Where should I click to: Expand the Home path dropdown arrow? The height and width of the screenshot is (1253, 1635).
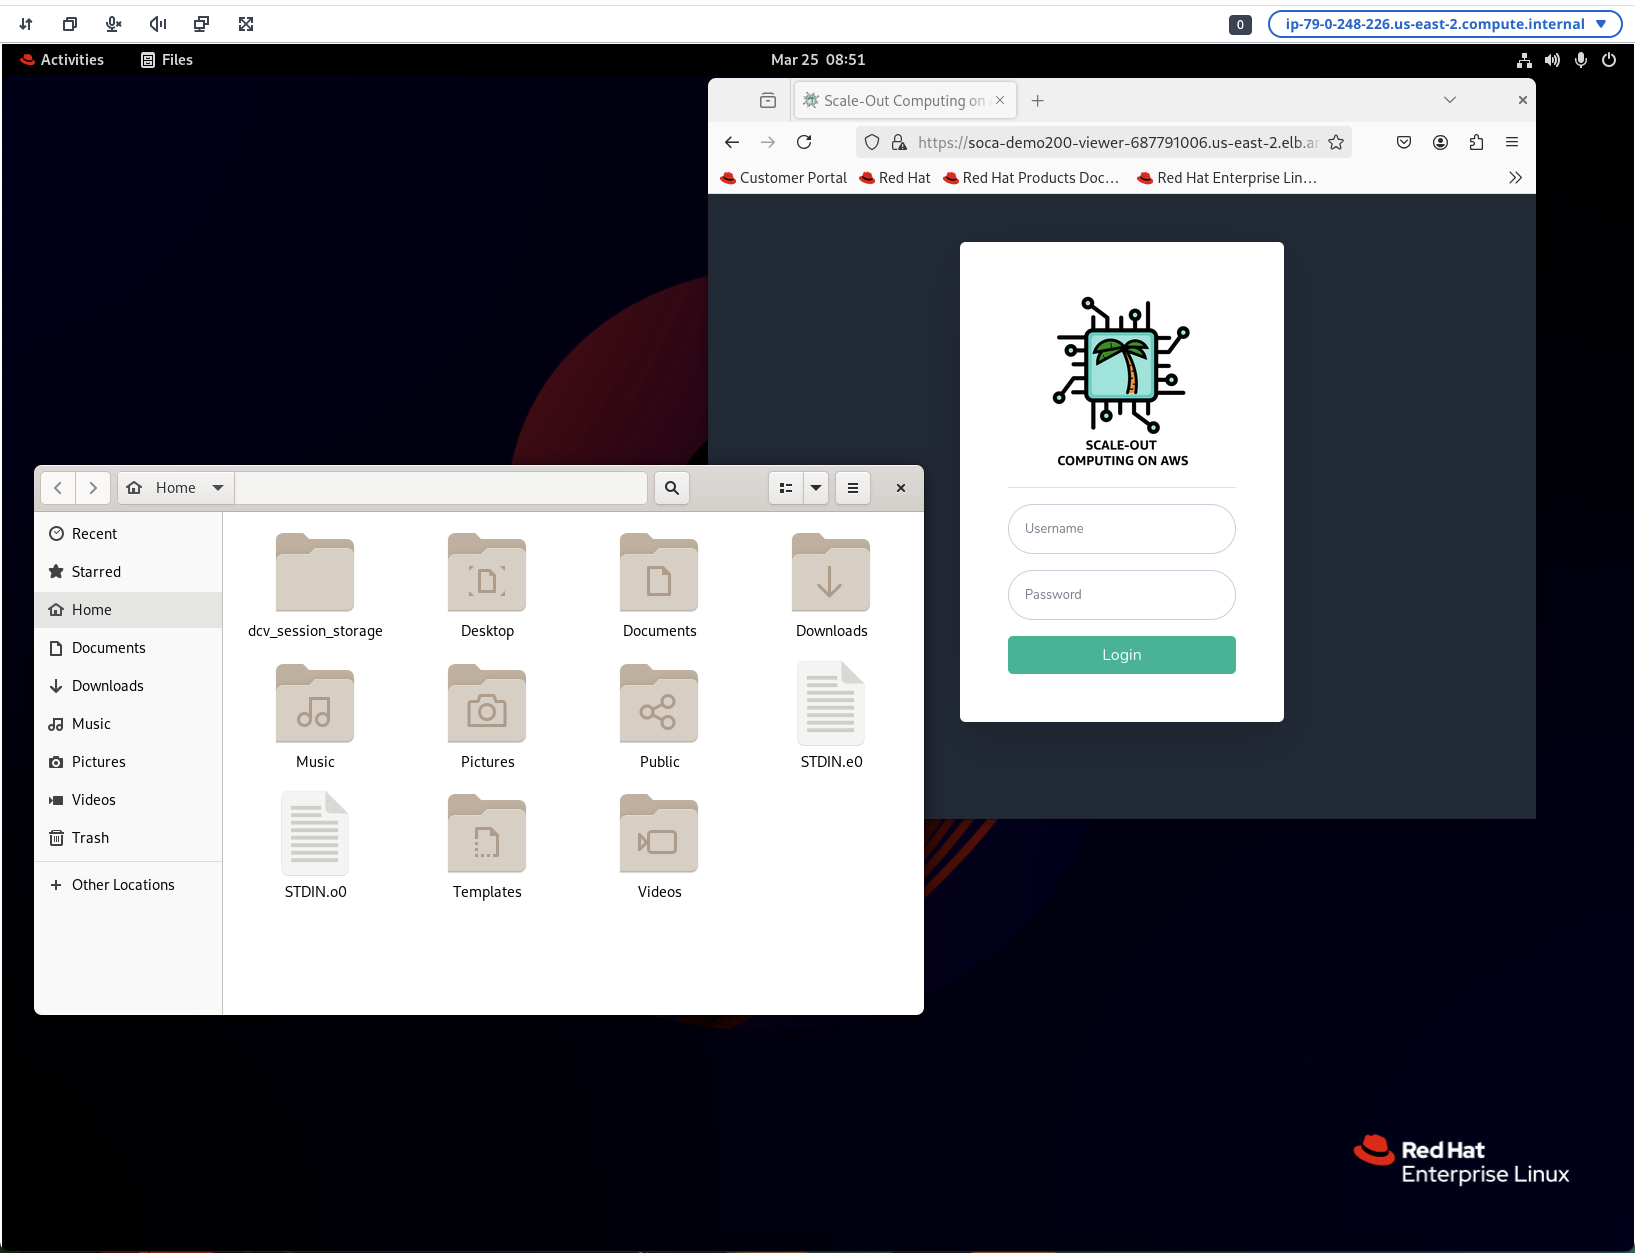pyautogui.click(x=218, y=488)
